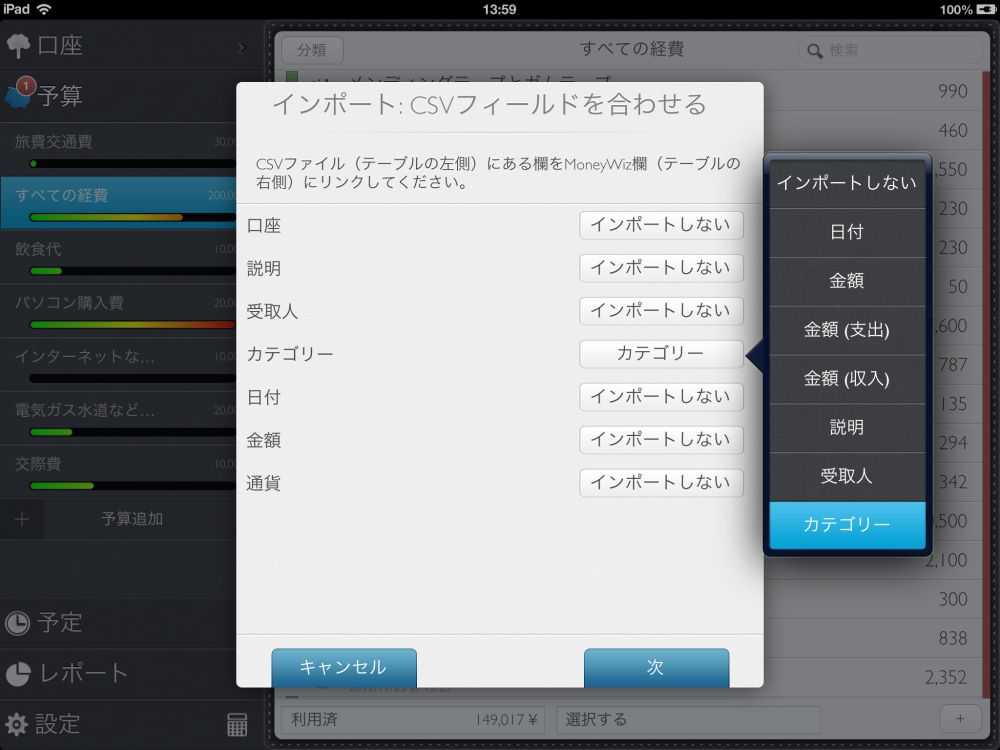Tap the パソコン購入費 progress bar
This screenshot has width=1000, height=750.
133,325
